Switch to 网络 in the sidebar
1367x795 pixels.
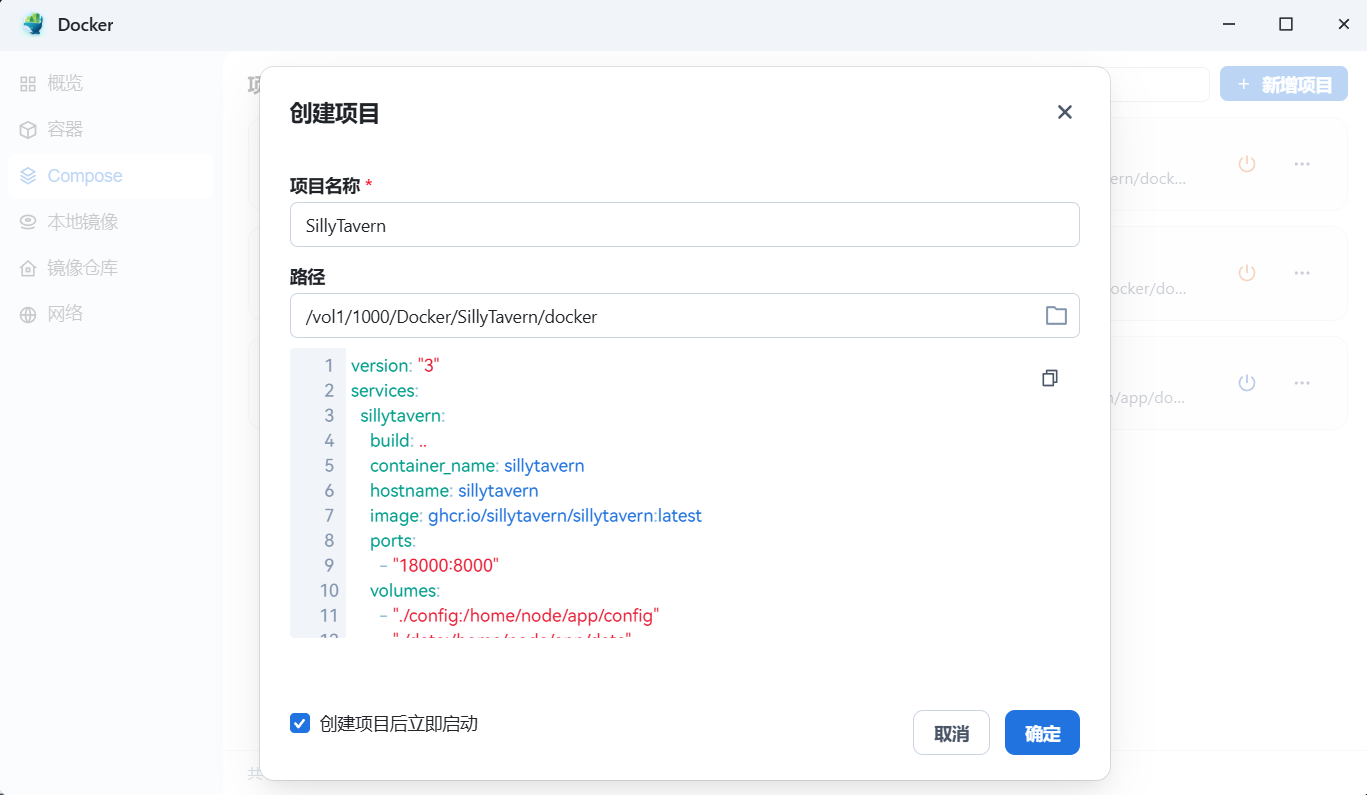coord(110,314)
